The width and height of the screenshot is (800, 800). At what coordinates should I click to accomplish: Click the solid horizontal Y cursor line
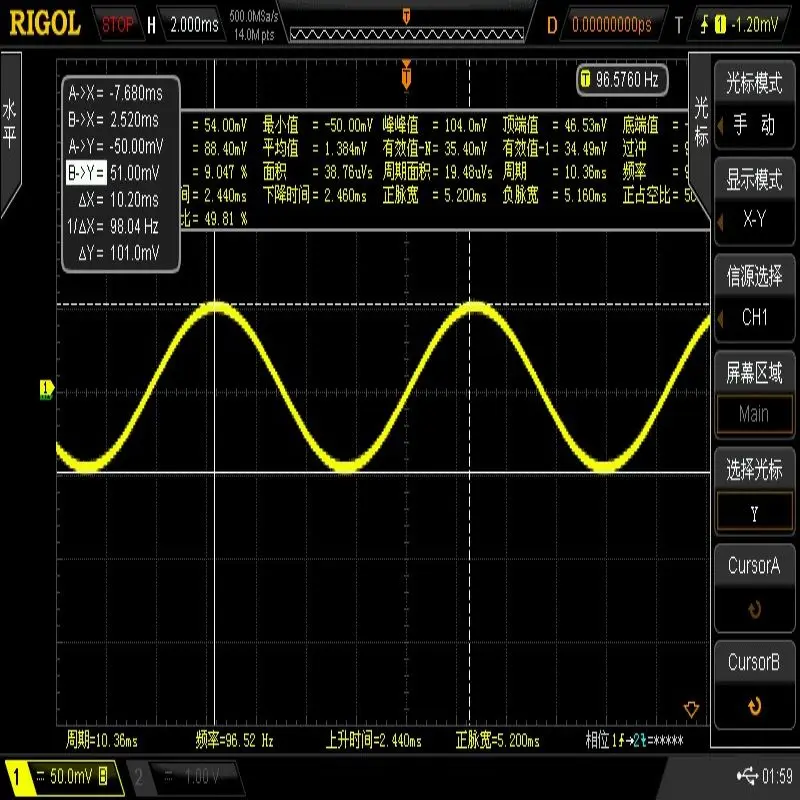383,473
